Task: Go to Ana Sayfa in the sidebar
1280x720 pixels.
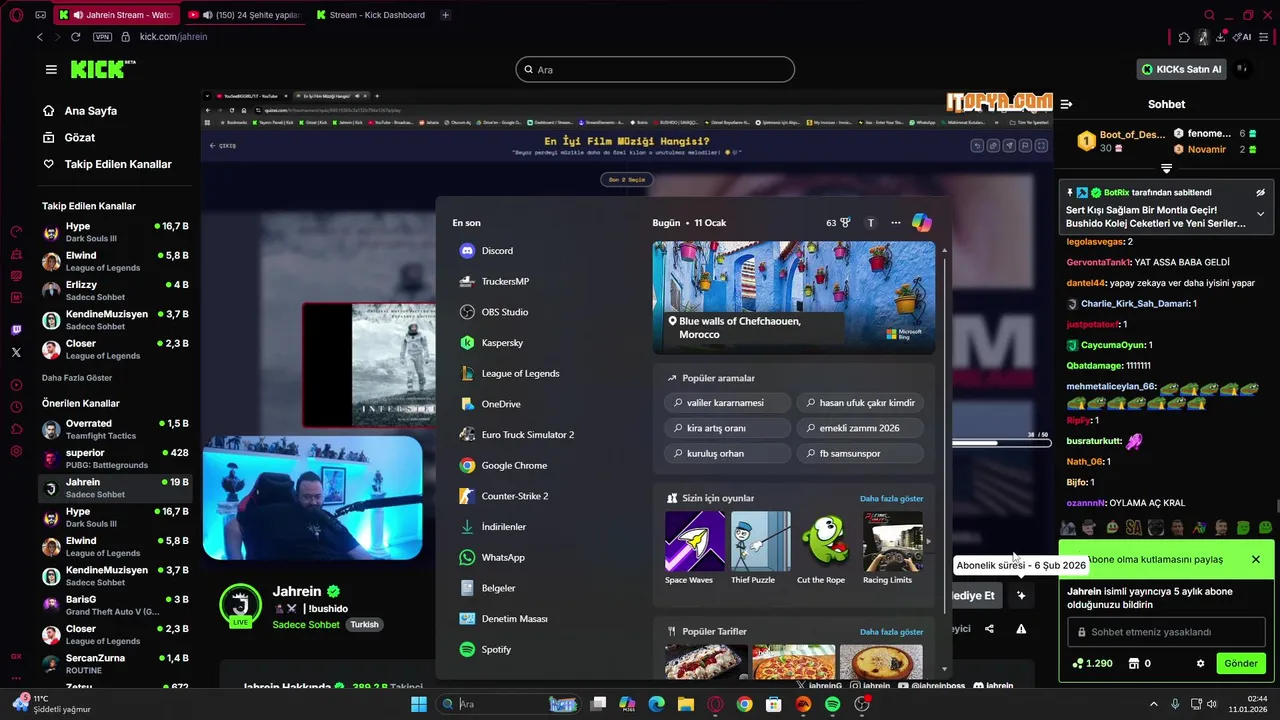Action: pos(91,111)
